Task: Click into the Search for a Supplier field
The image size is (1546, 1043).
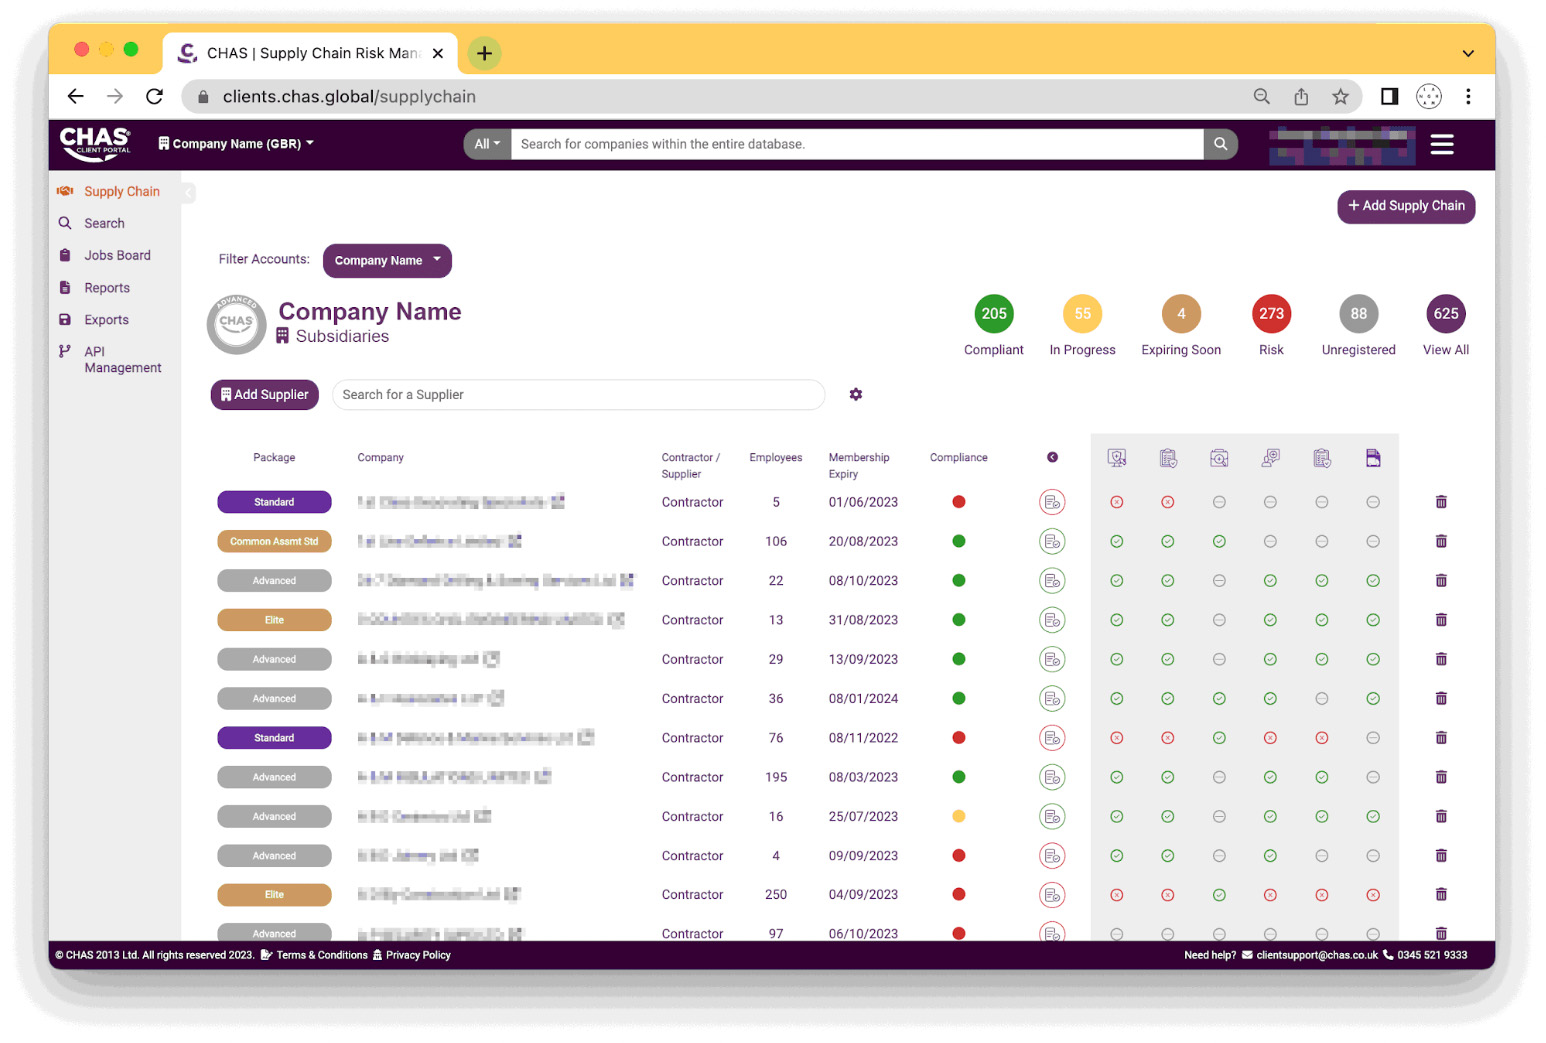Action: [x=578, y=395]
